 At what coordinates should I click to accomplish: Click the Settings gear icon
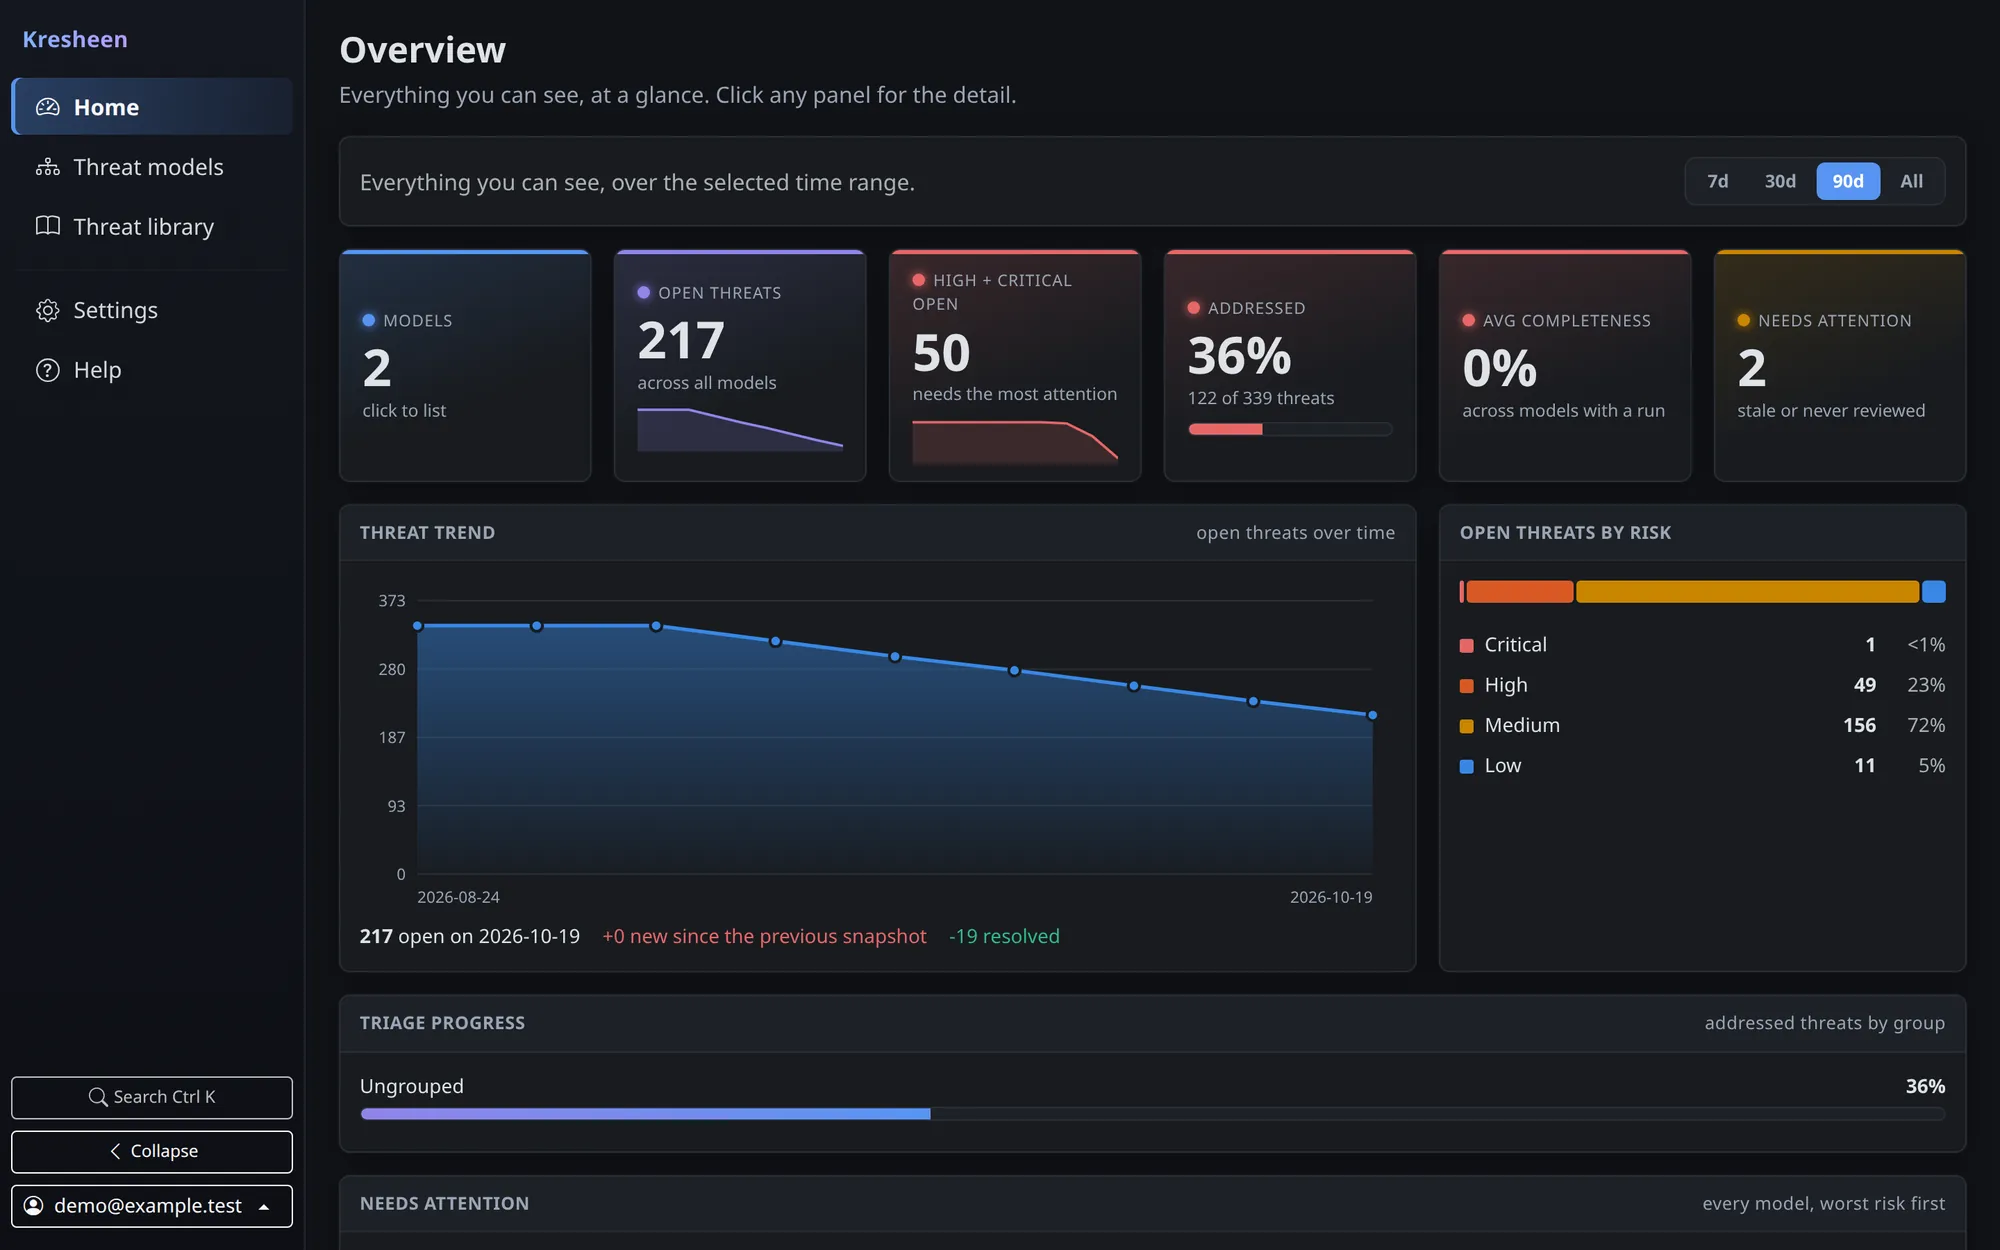point(48,310)
